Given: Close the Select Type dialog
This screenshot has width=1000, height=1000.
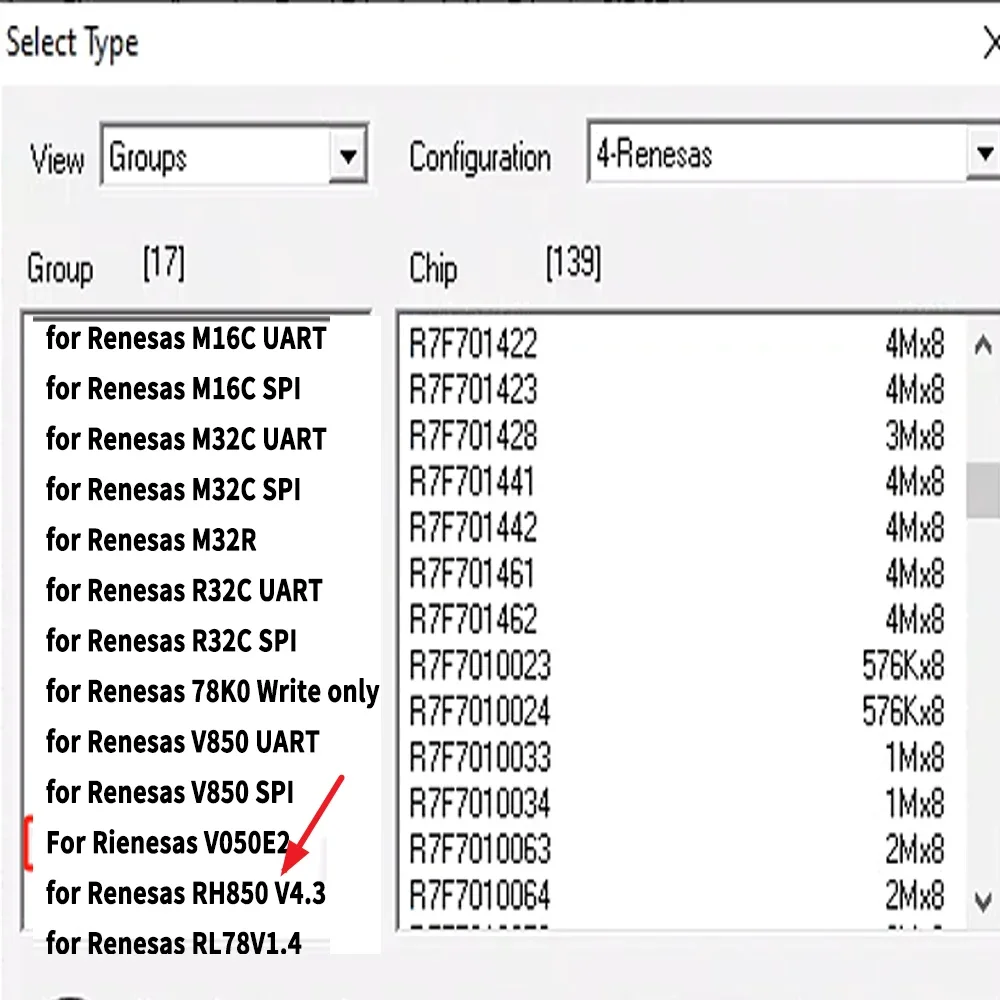Looking at the screenshot, I should (x=990, y=45).
